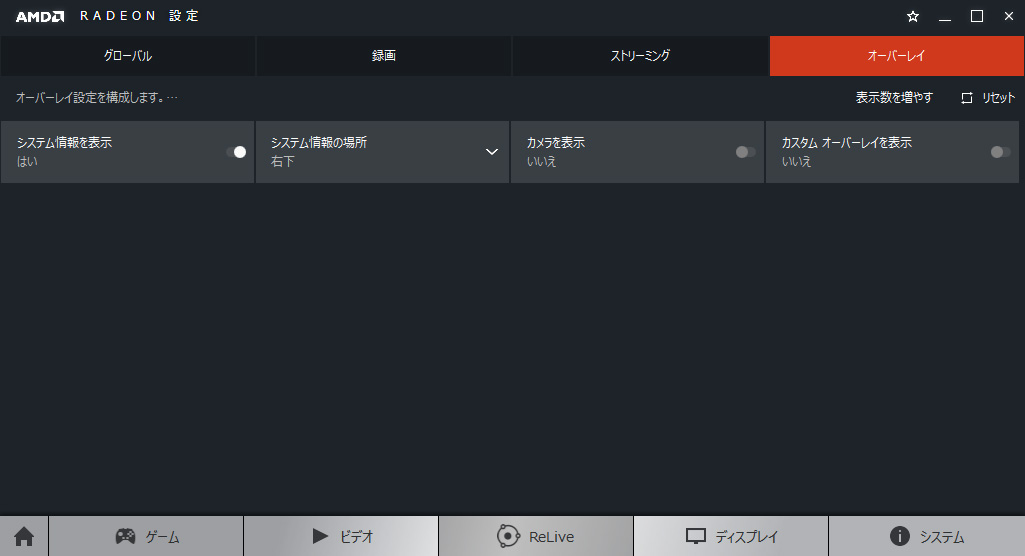Click 表示数を増やす button
This screenshot has height=556, width=1025.
pos(893,98)
